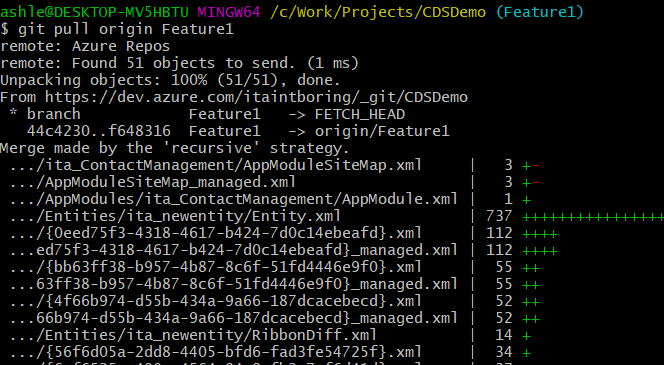Click the AppModule.xml file path
Screen dimensions: 664x365
tap(234, 199)
